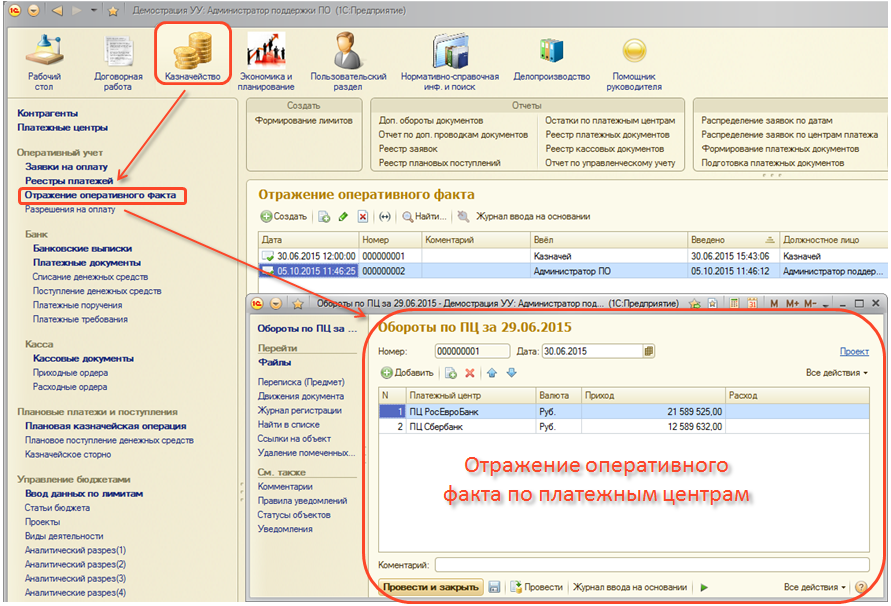Click the save diskette icon beside Провести и закрыть
Viewport: 891px width, 606px height.
click(494, 587)
